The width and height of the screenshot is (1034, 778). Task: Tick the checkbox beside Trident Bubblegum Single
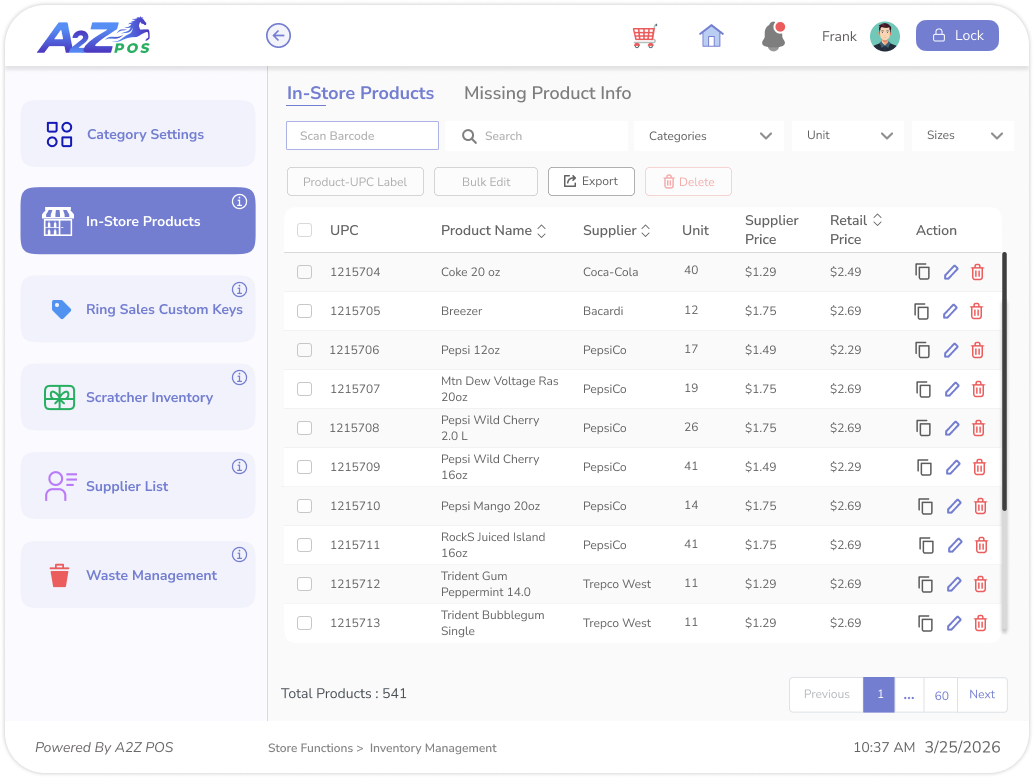coord(304,622)
